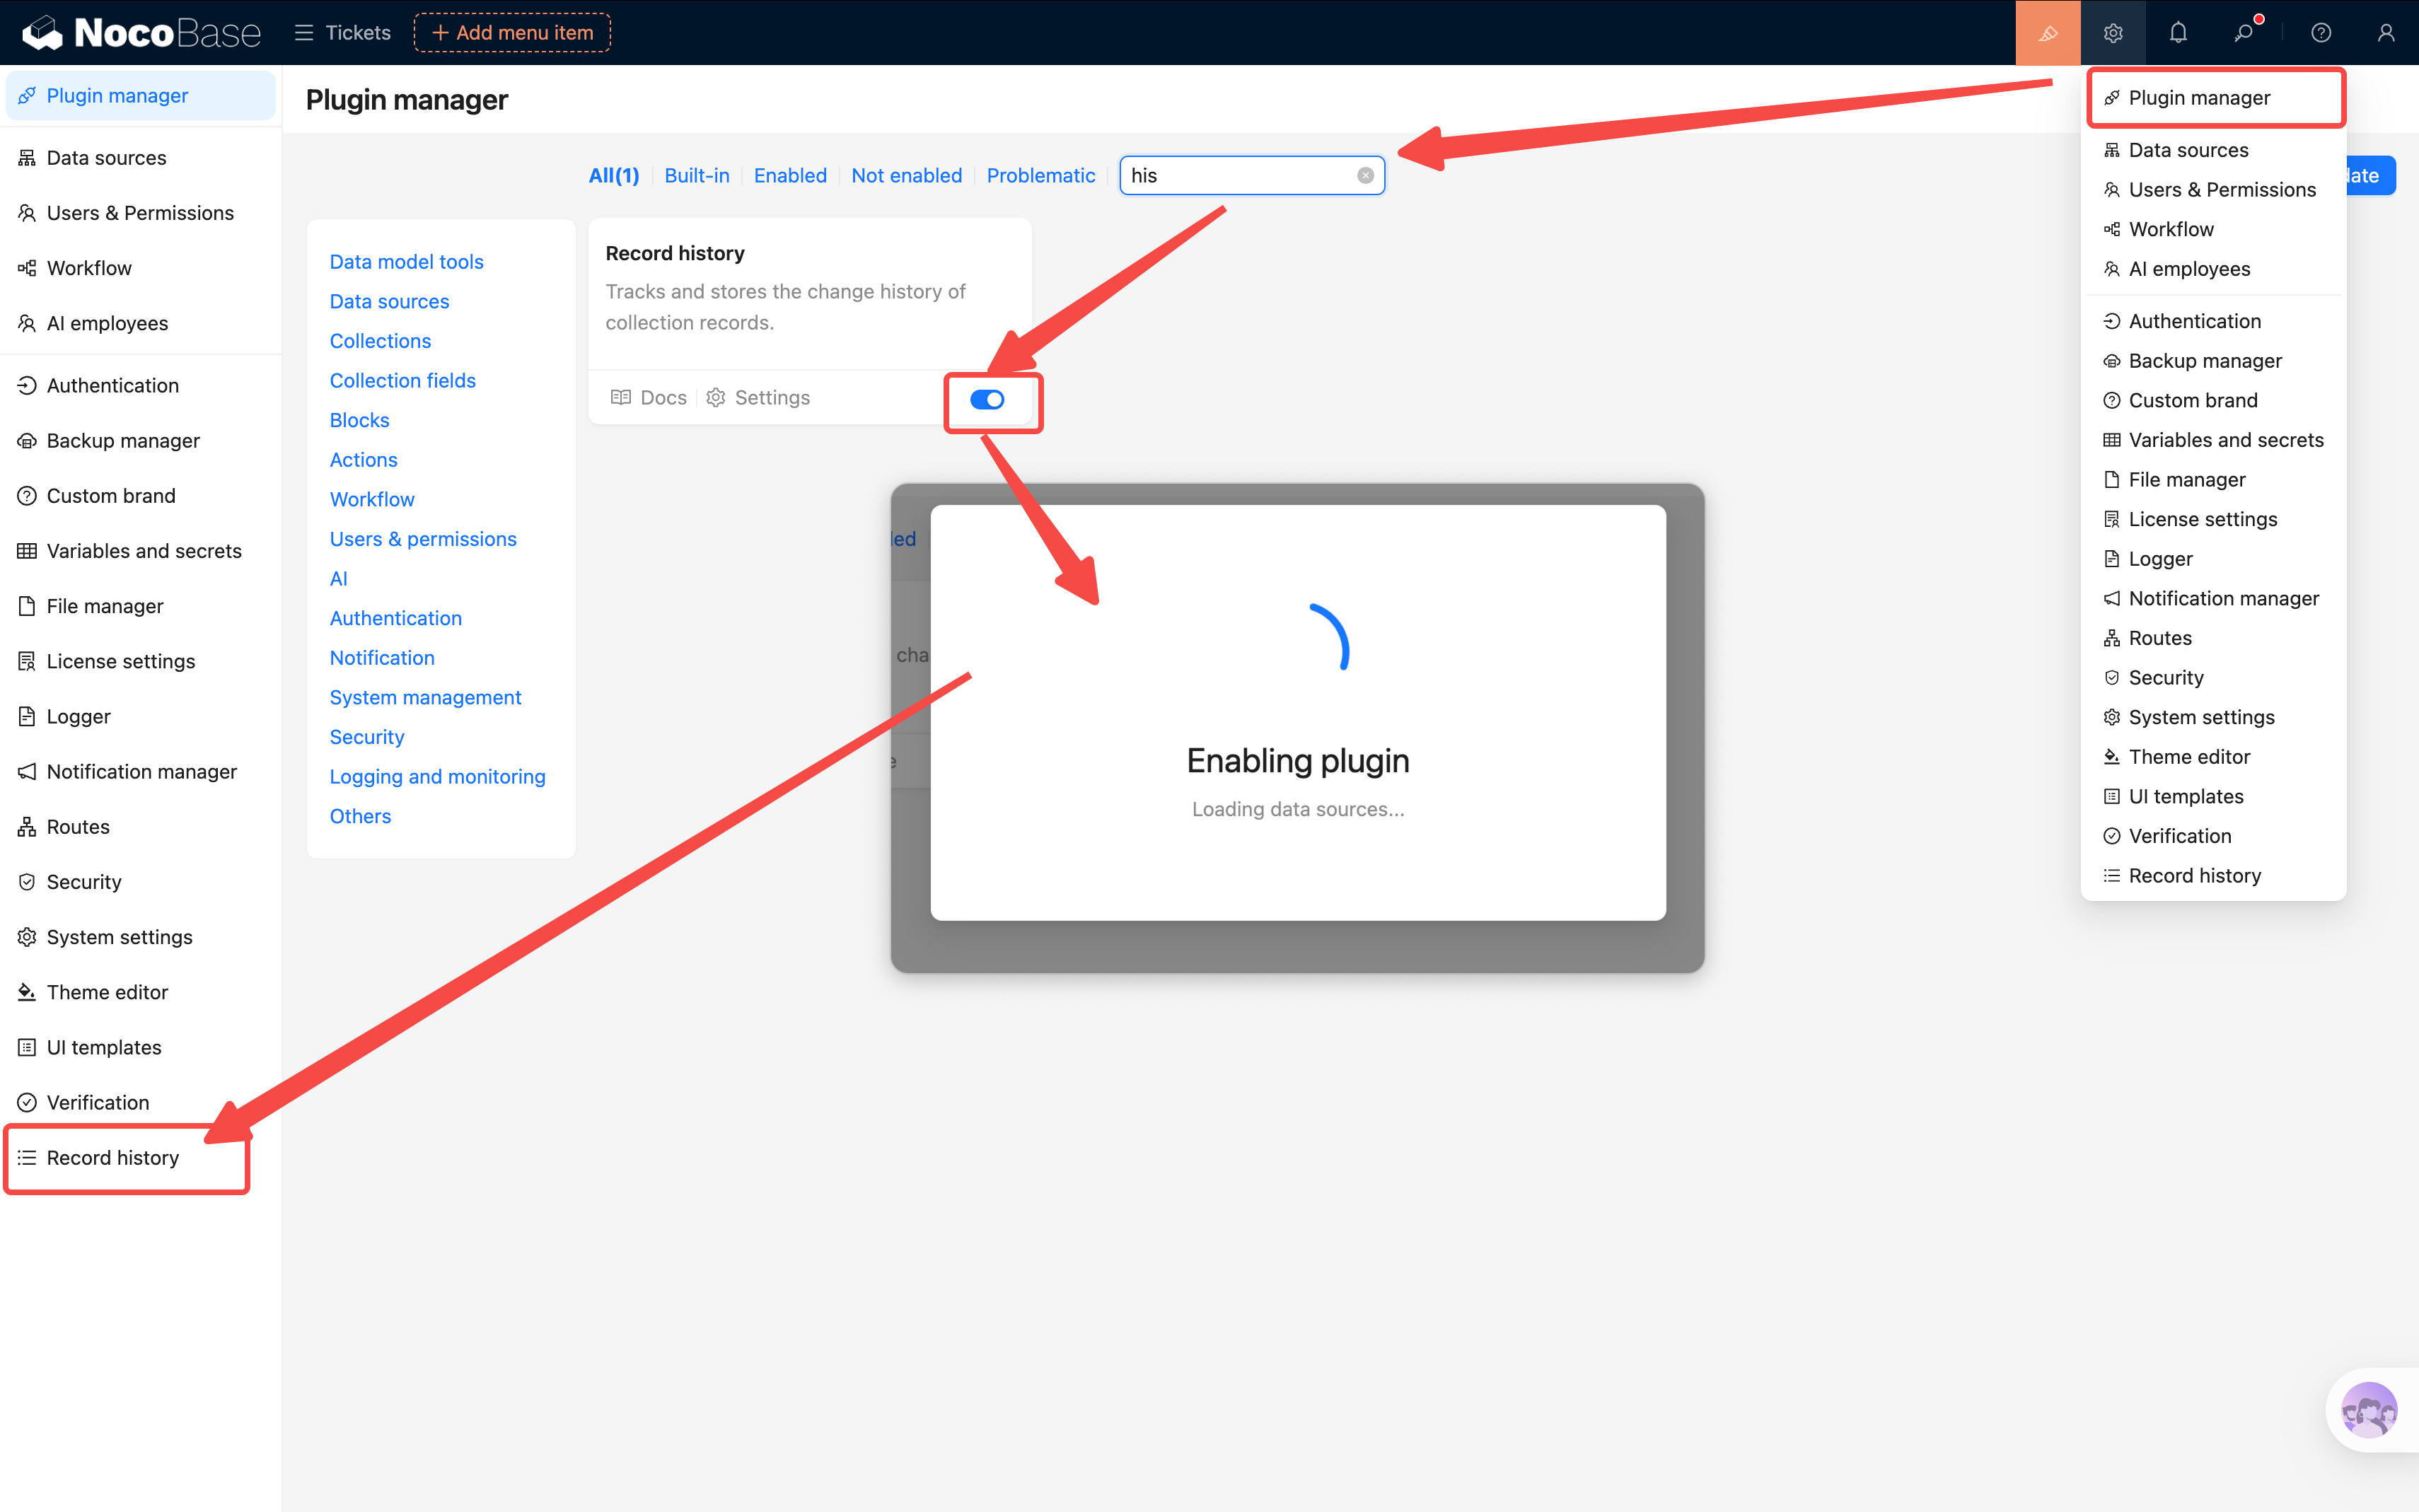The height and width of the screenshot is (1512, 2419).
Task: Switch to the Not enabled tab
Action: 906,175
